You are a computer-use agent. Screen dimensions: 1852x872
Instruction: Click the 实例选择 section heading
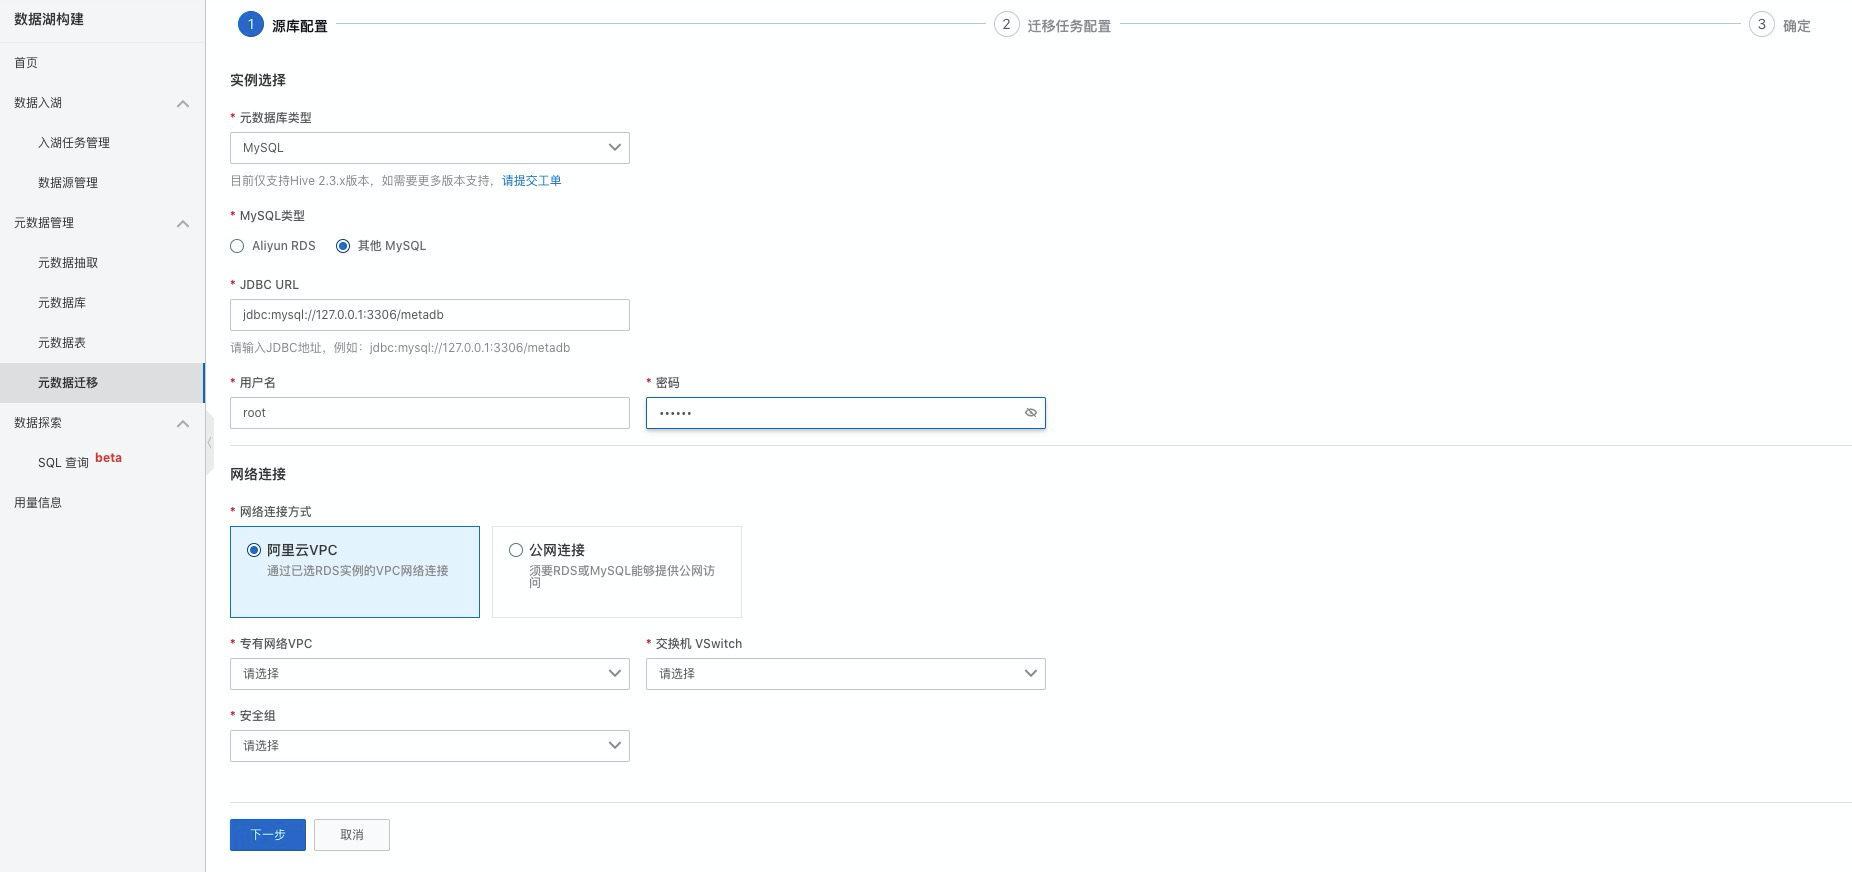click(x=258, y=80)
